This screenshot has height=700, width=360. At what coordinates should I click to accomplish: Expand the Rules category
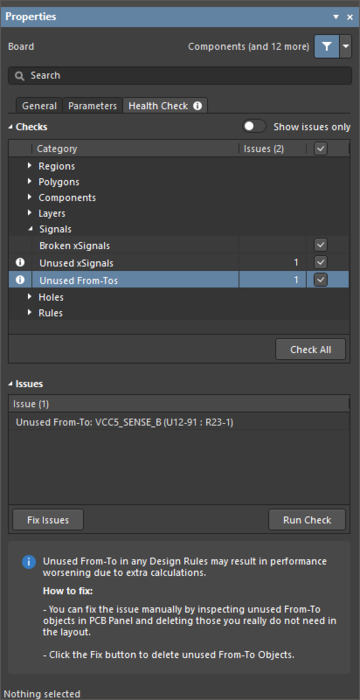pyautogui.click(x=29, y=312)
